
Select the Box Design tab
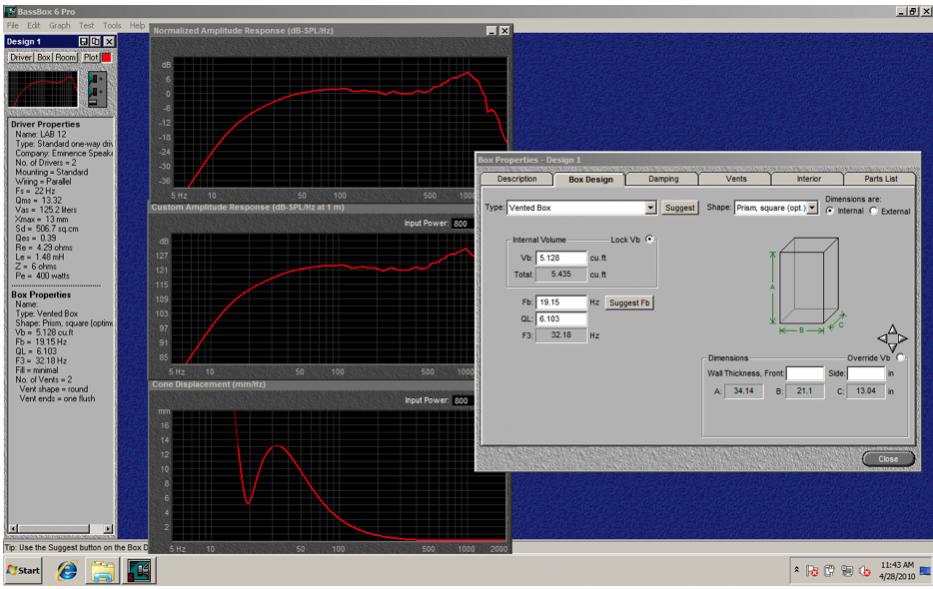point(590,179)
